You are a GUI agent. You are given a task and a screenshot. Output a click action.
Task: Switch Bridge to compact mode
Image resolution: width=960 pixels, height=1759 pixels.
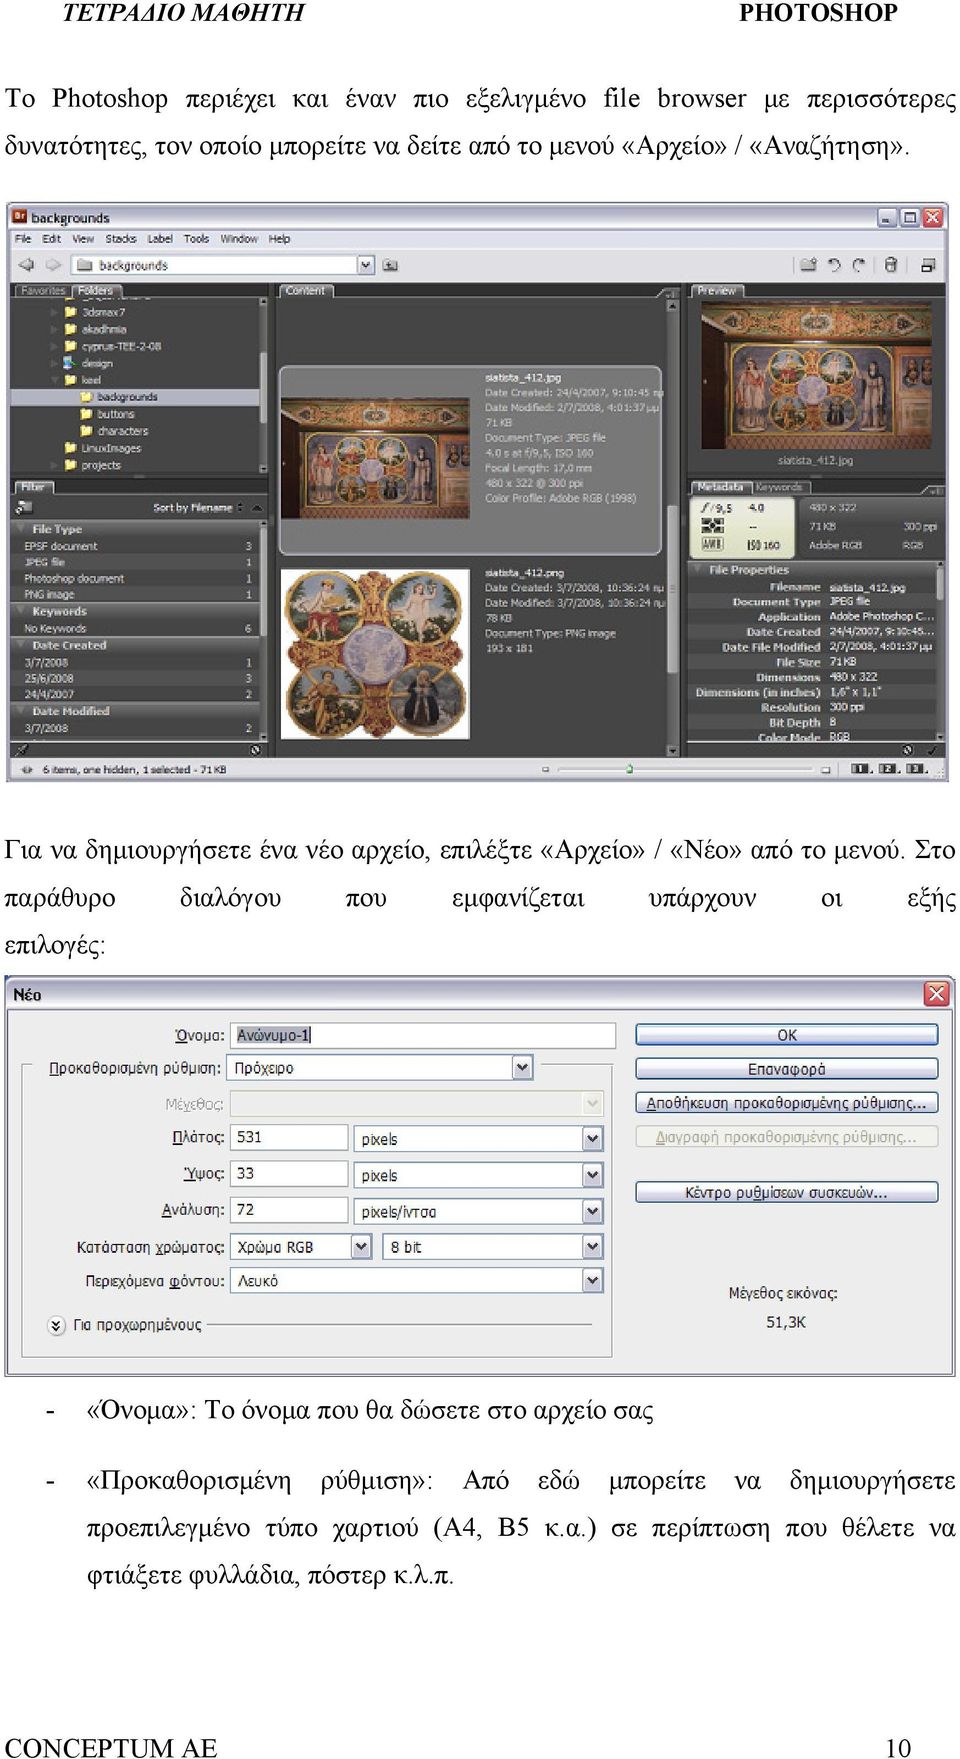pos(928,265)
